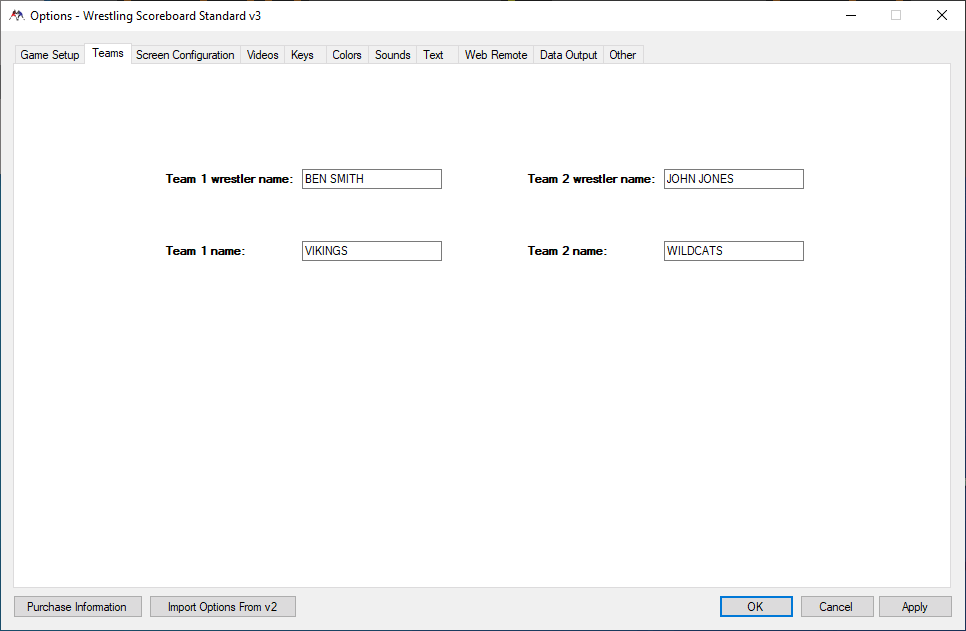Select the Teams tab
The image size is (966, 631).
(x=108, y=54)
